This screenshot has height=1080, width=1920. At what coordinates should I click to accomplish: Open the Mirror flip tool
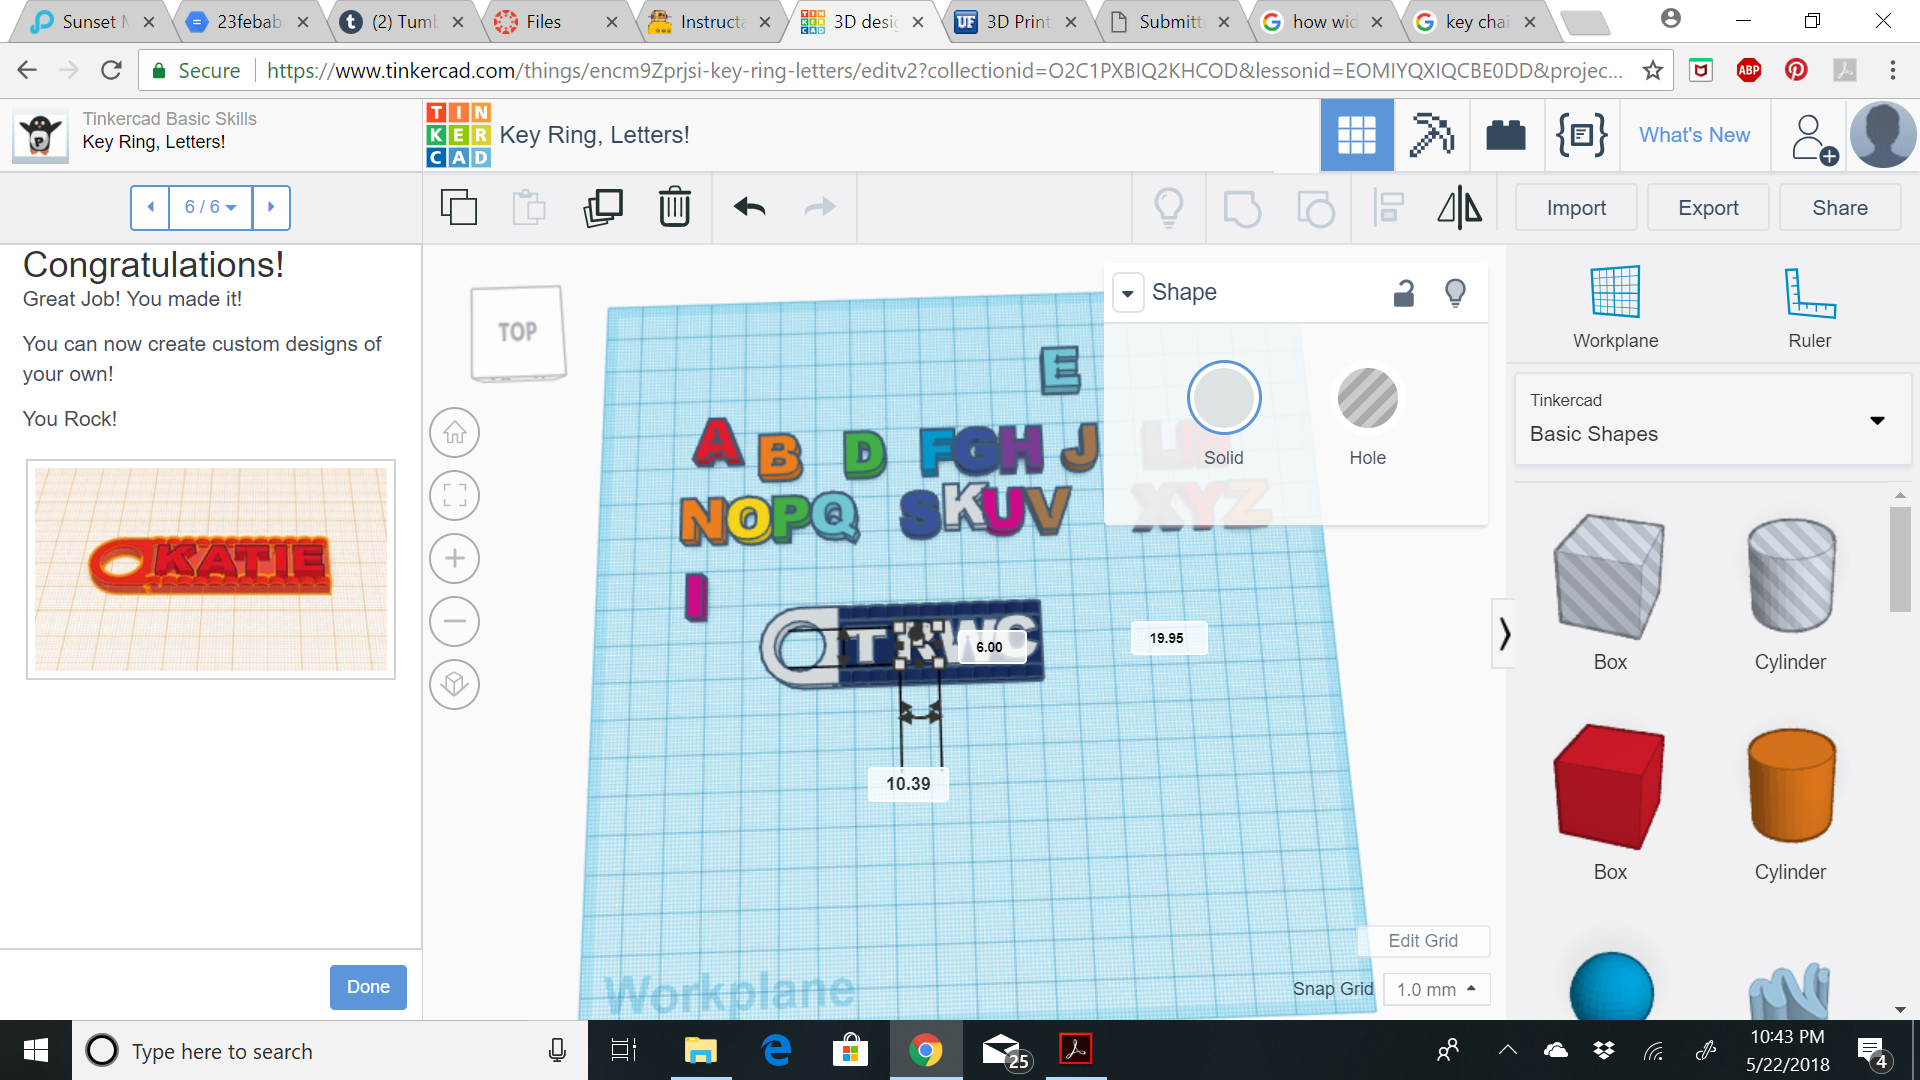click(1460, 208)
